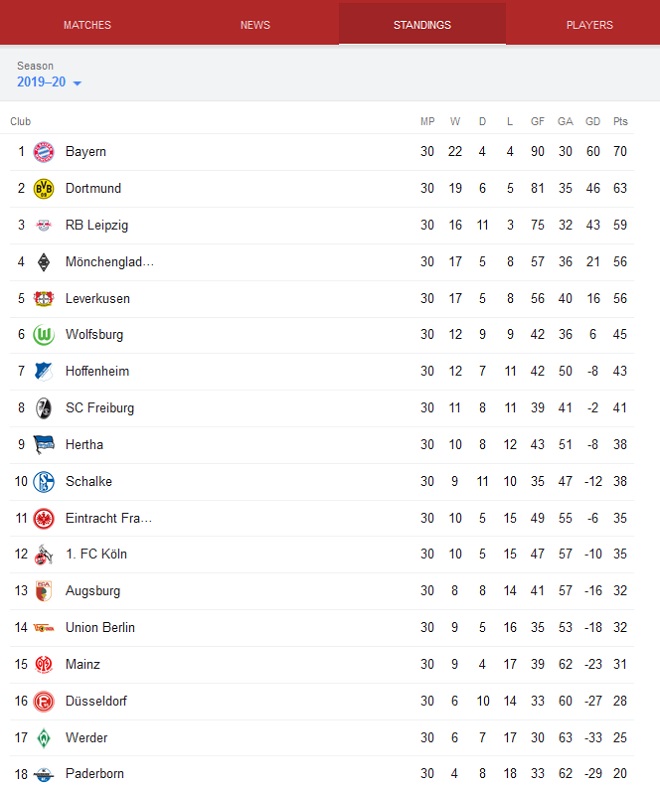Open the News tab
The image size is (660, 796).
click(x=255, y=25)
